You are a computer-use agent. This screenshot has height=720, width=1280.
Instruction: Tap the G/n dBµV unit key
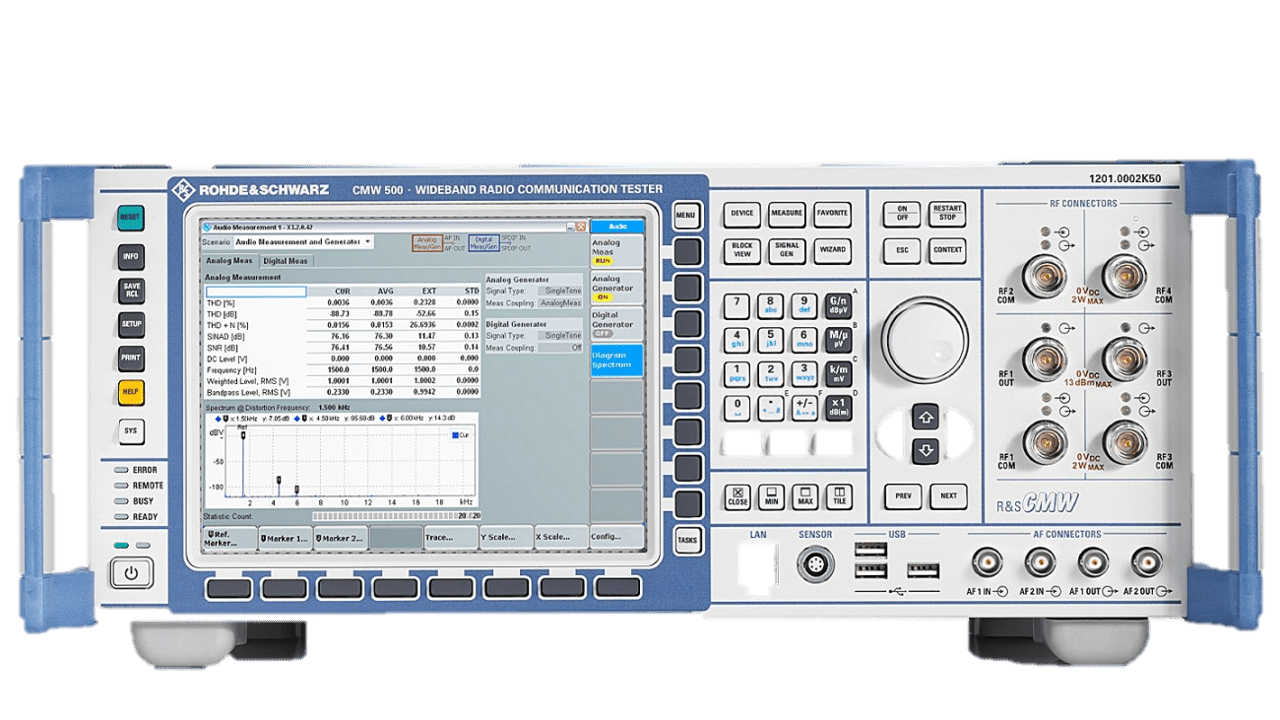click(x=838, y=305)
